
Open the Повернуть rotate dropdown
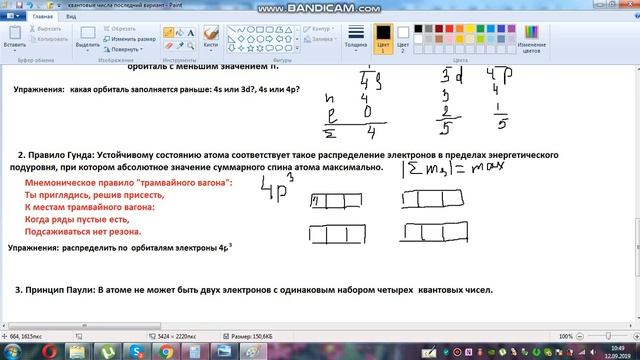(123, 49)
